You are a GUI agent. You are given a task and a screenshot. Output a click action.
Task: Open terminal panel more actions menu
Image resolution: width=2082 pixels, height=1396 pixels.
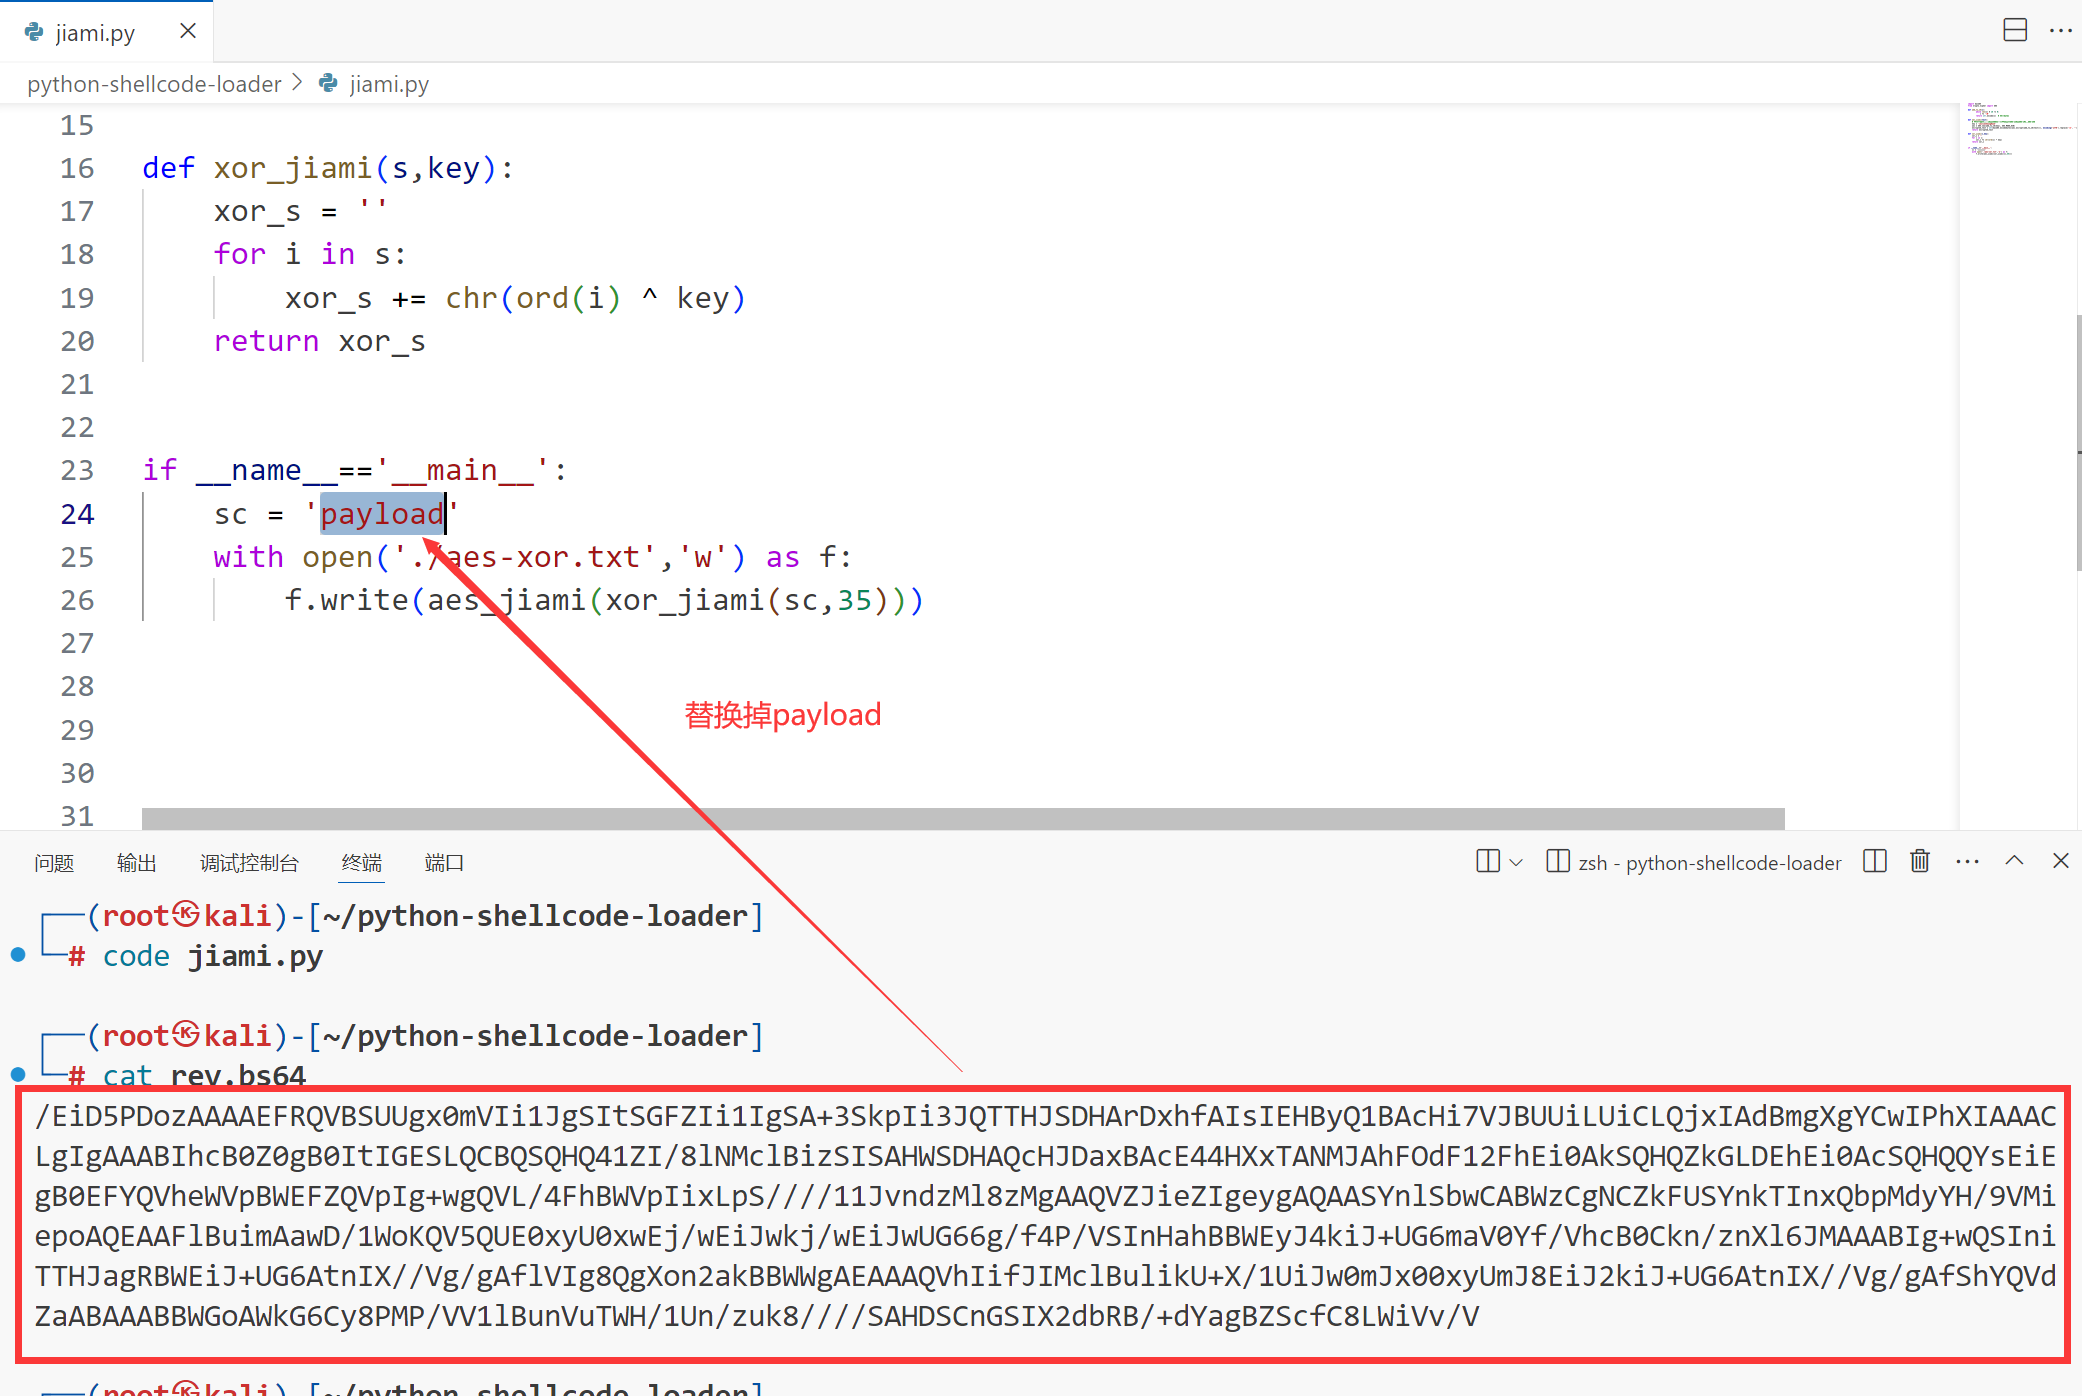[1967, 861]
